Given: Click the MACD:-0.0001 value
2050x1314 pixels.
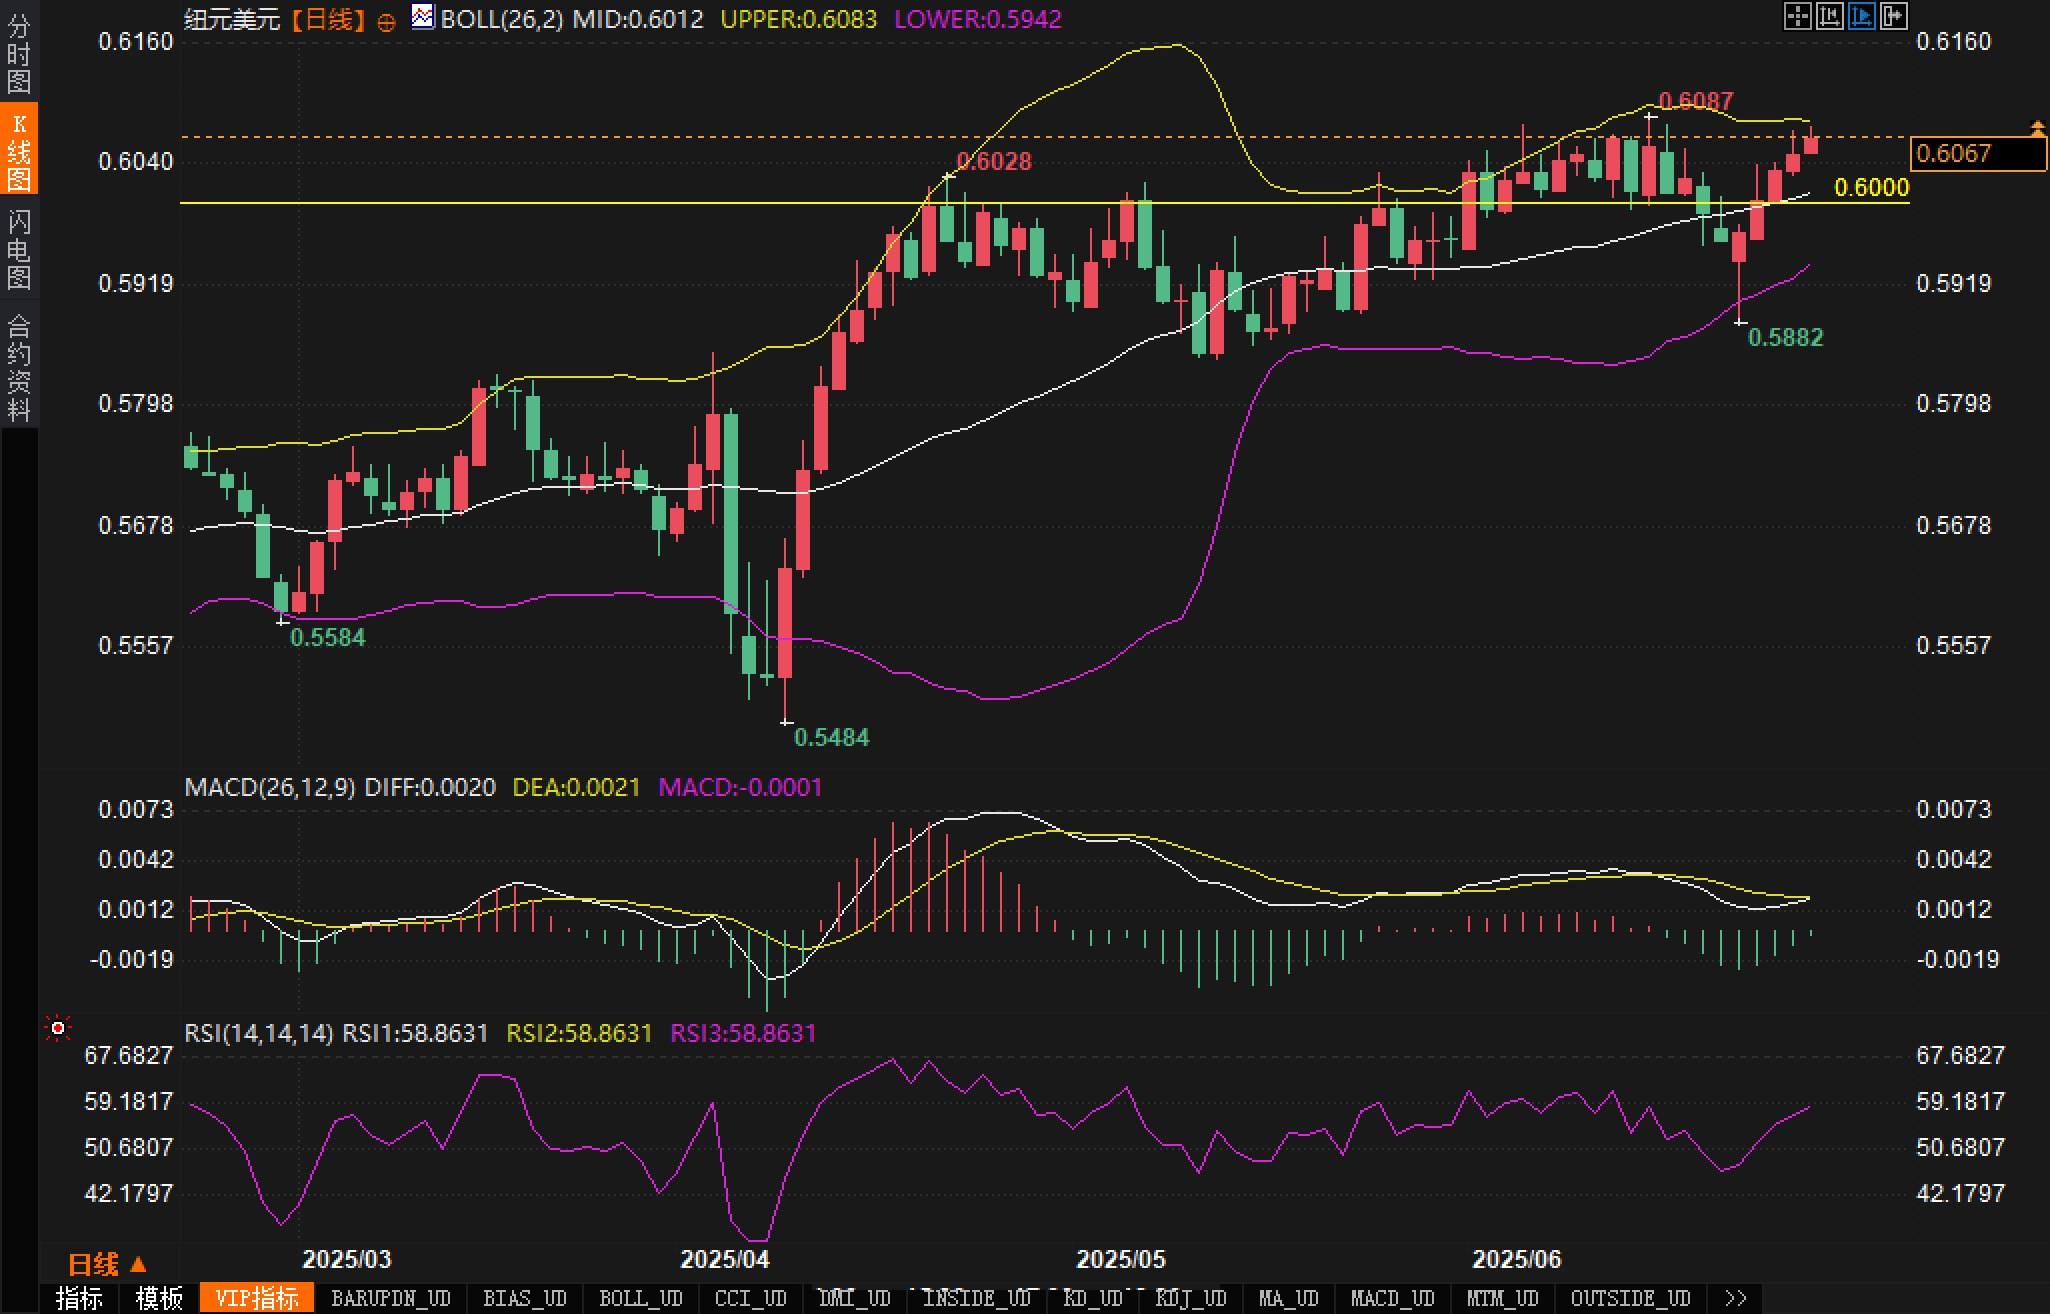Looking at the screenshot, I should 740,787.
